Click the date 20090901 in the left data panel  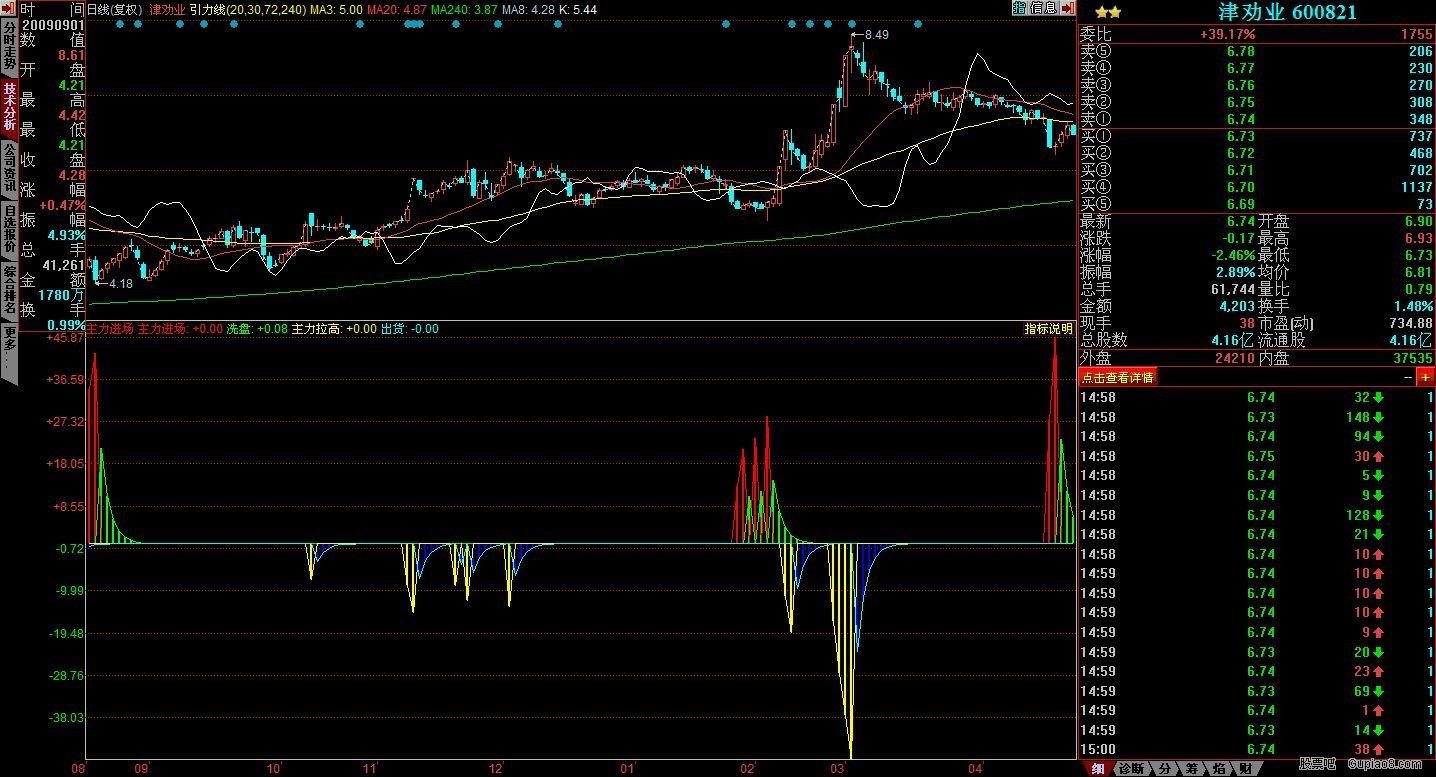click(x=52, y=24)
